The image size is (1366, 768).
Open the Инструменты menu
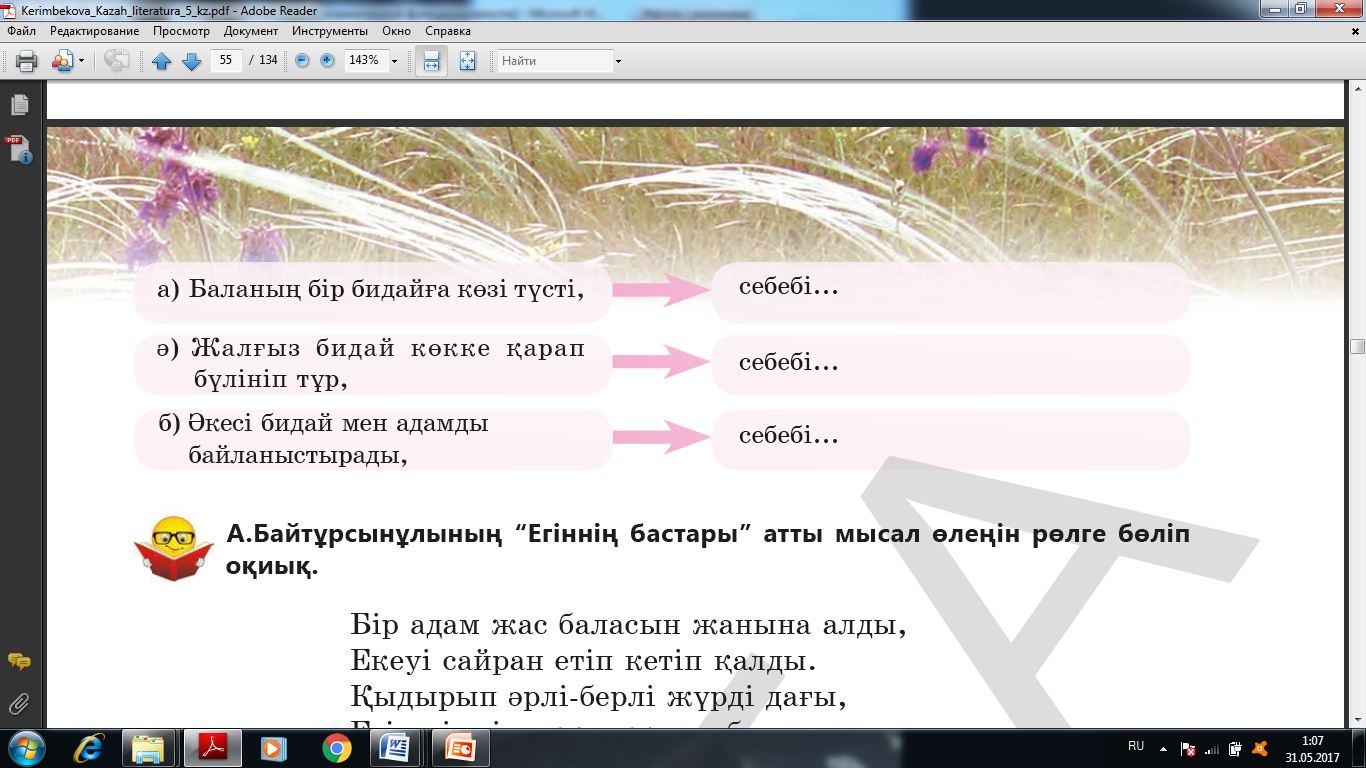coord(330,31)
